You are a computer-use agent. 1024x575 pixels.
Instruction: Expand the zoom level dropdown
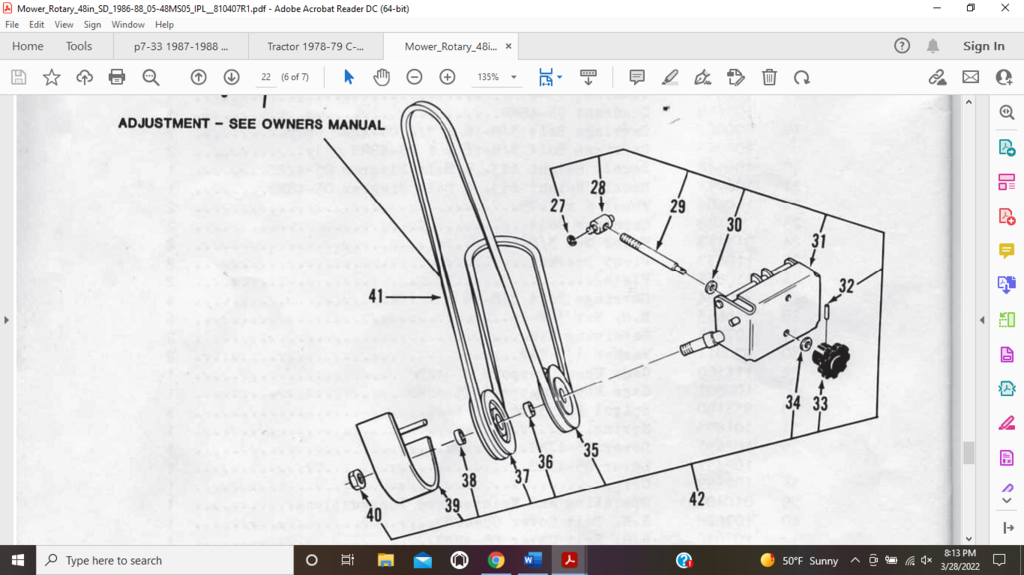pos(514,77)
